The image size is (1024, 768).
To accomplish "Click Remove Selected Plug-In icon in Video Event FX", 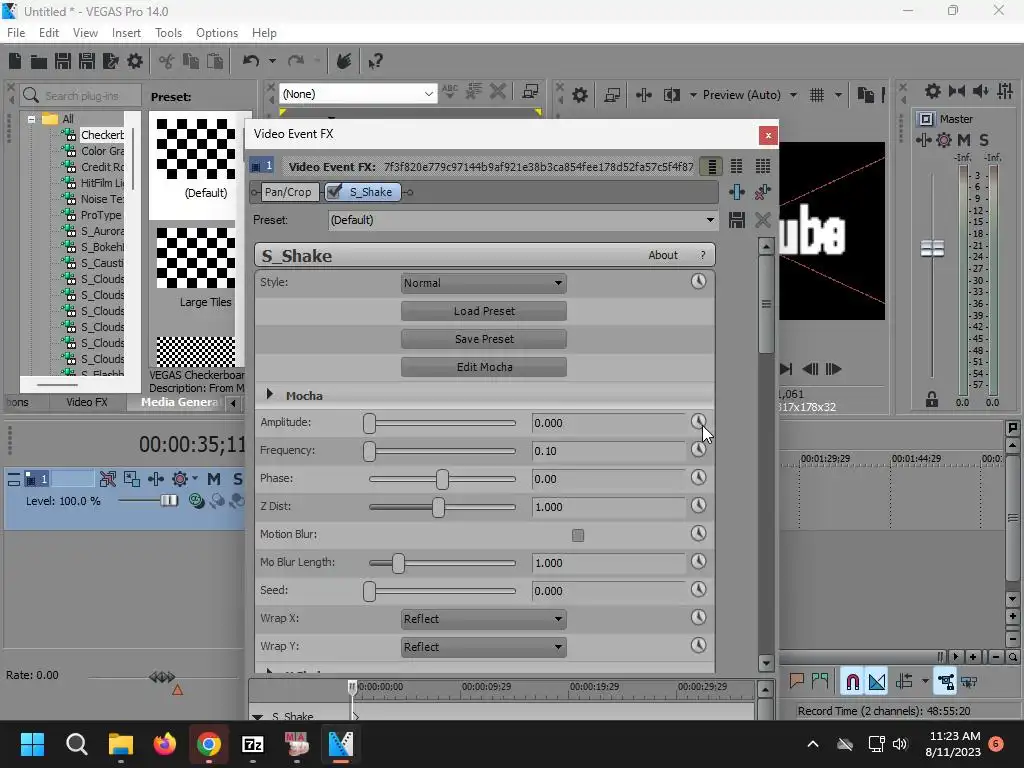I will 762,192.
